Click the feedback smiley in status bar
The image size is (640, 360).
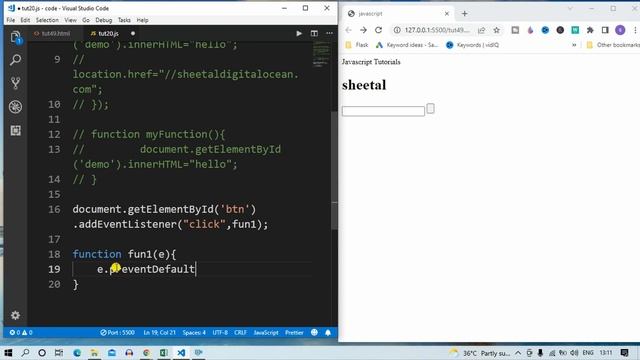(x=314, y=332)
